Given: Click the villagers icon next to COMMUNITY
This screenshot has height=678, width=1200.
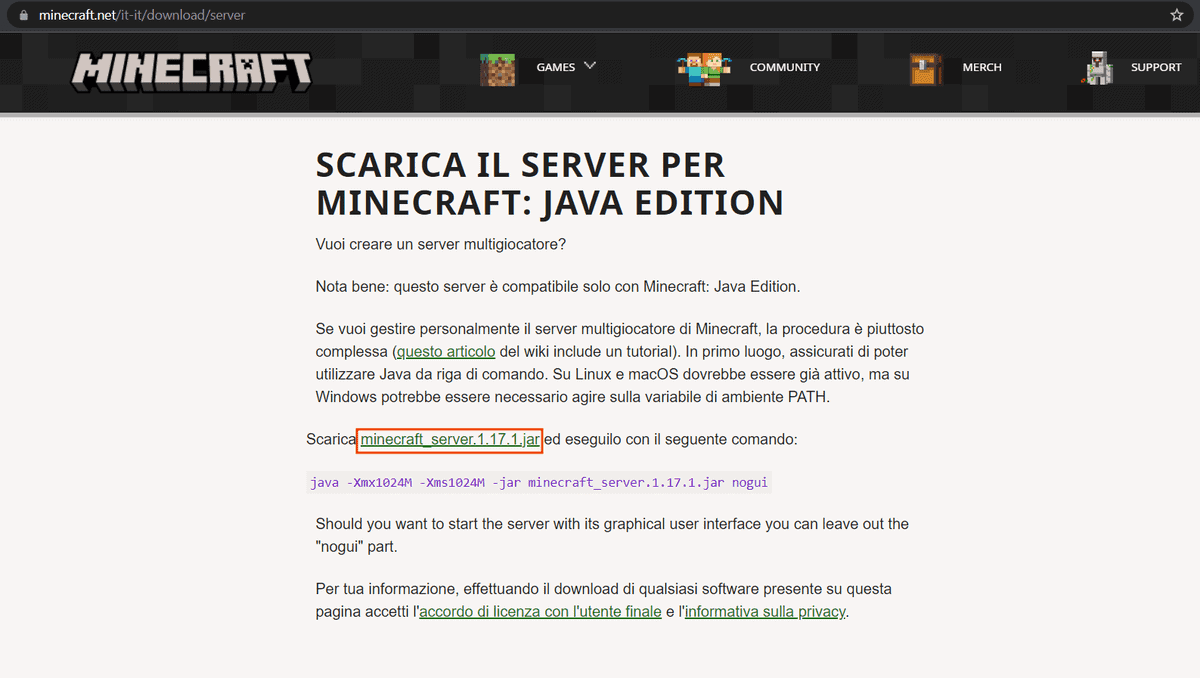Looking at the screenshot, I should (x=703, y=67).
